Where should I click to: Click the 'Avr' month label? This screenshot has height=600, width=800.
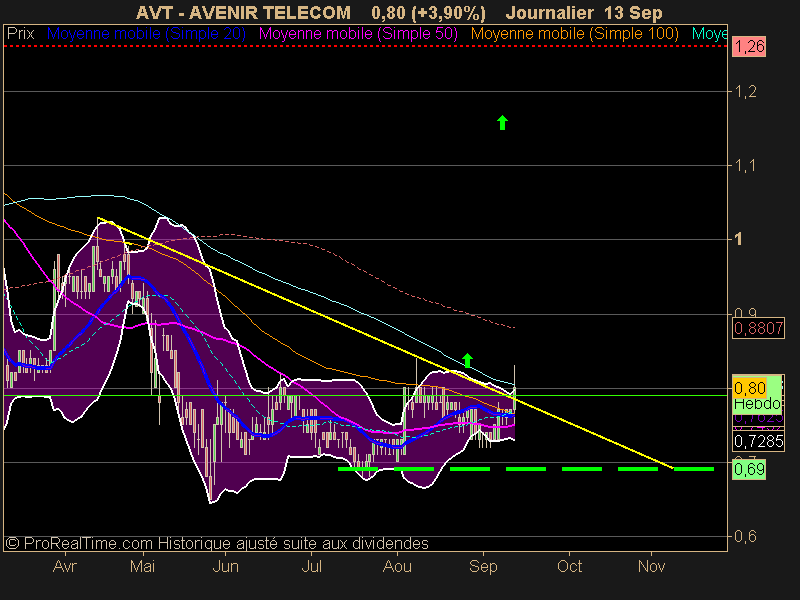[x=65, y=566]
